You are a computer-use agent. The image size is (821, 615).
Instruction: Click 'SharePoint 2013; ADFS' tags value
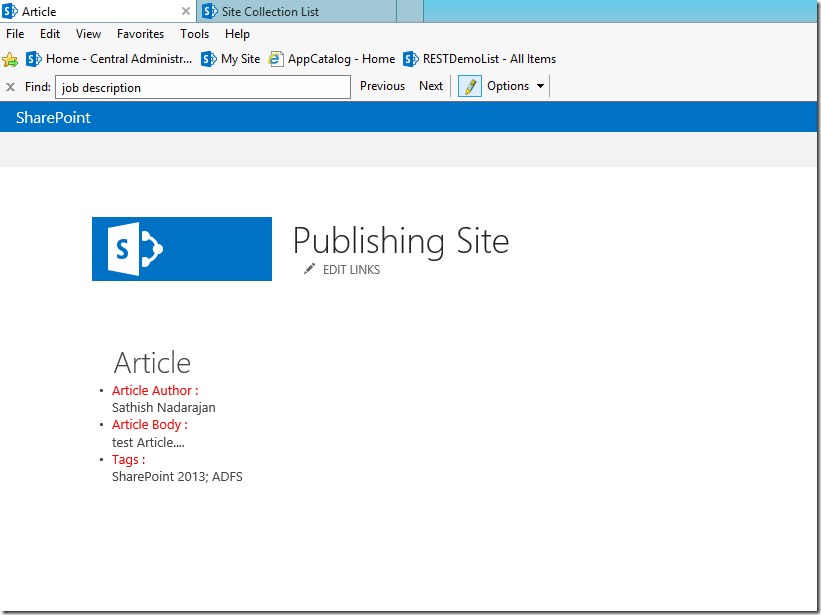coord(177,477)
